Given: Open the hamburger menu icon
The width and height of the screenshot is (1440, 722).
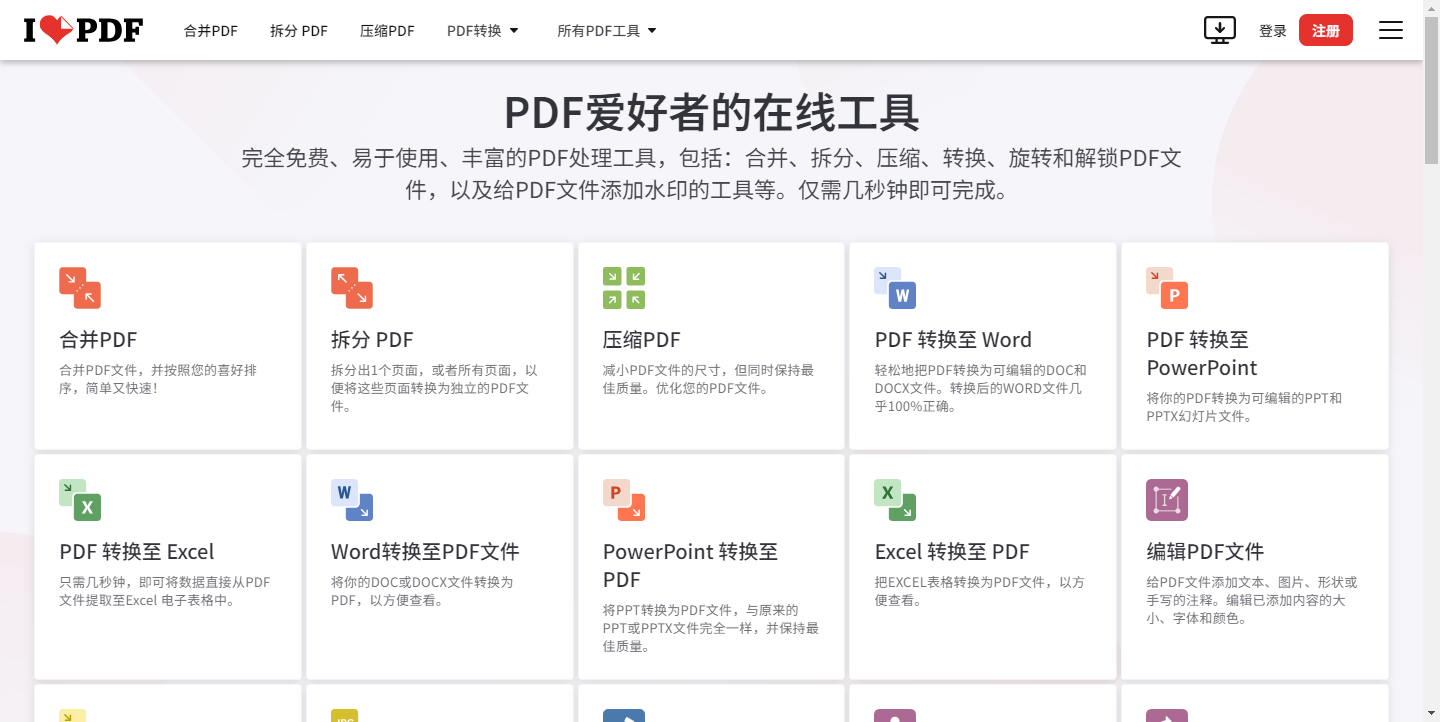Looking at the screenshot, I should point(1391,30).
